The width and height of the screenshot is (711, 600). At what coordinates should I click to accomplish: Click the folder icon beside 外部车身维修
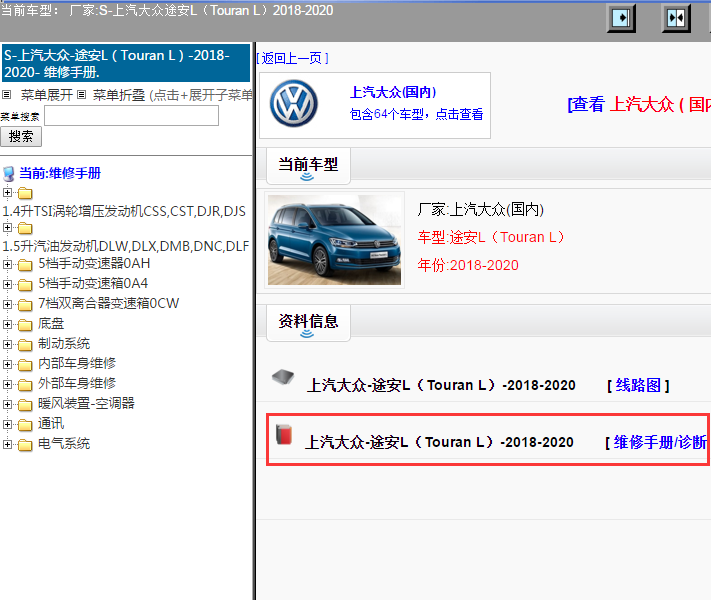pyautogui.click(x=25, y=385)
